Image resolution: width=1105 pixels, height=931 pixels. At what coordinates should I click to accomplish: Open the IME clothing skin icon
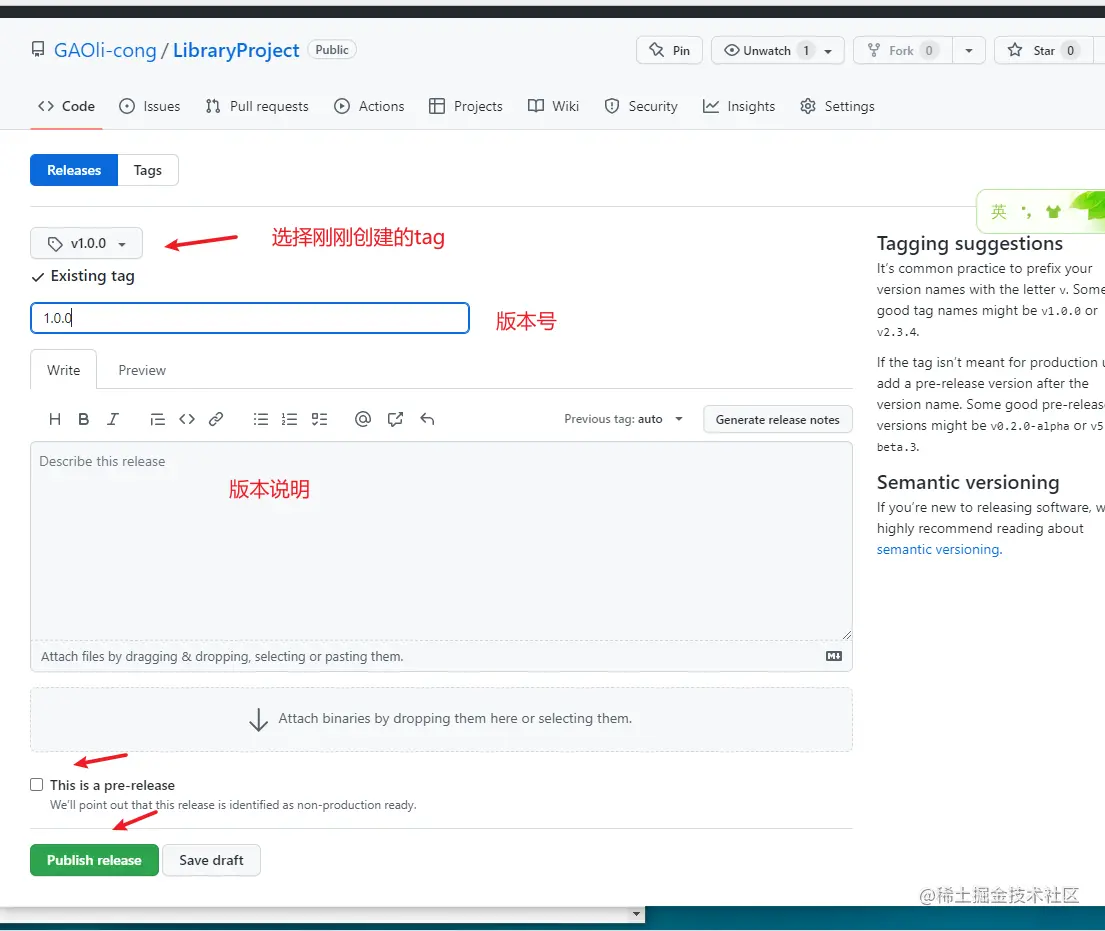[1054, 211]
